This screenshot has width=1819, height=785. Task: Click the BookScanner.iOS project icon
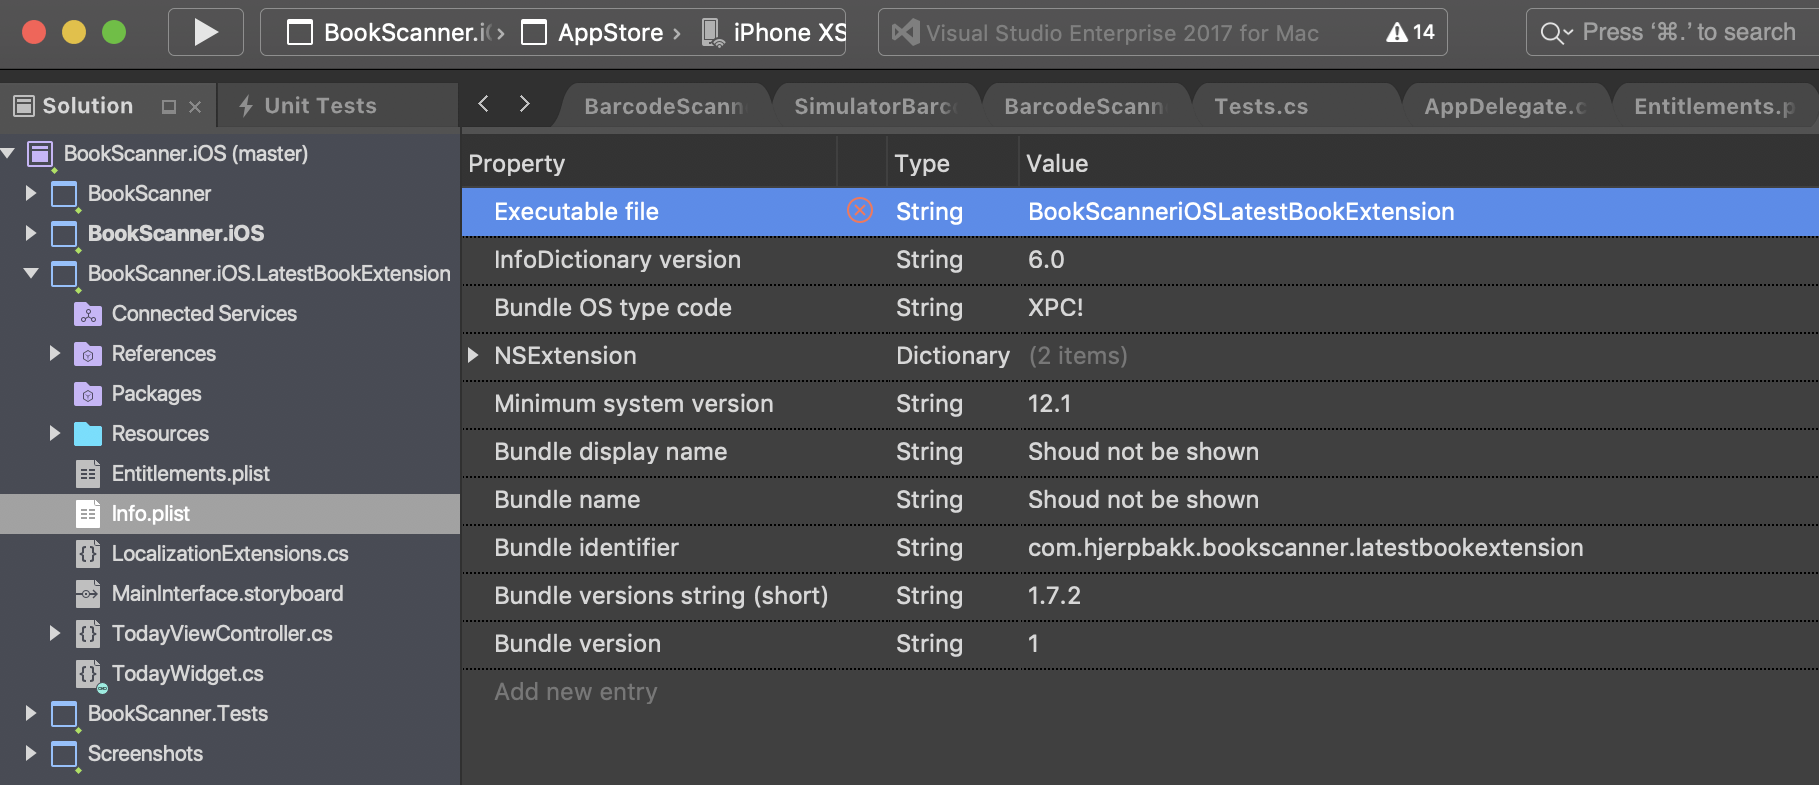coord(64,234)
